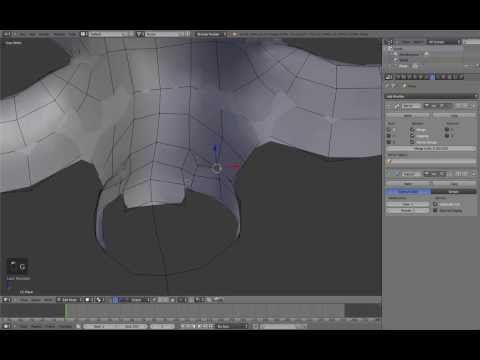The image size is (480, 360).
Task: Click the Mirror modifier name field
Action: point(412,106)
